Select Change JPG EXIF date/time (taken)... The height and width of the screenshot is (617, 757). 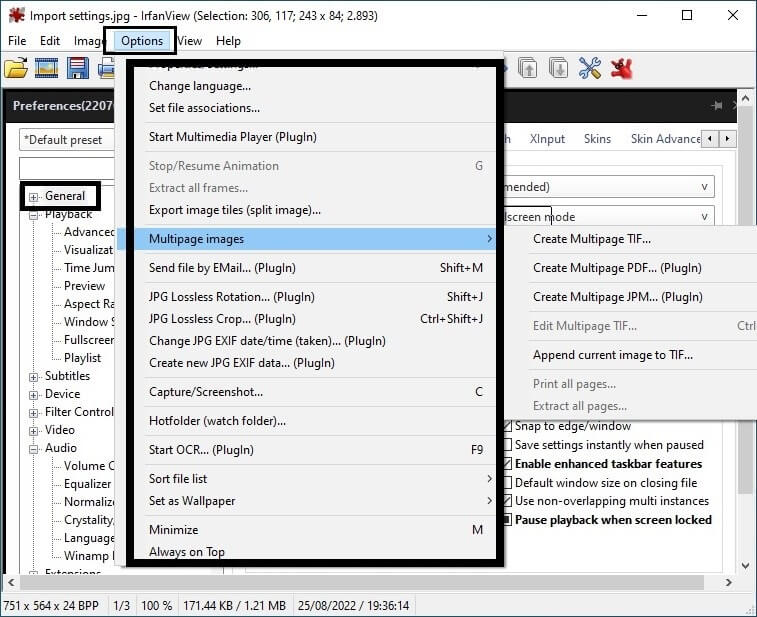coord(315,341)
